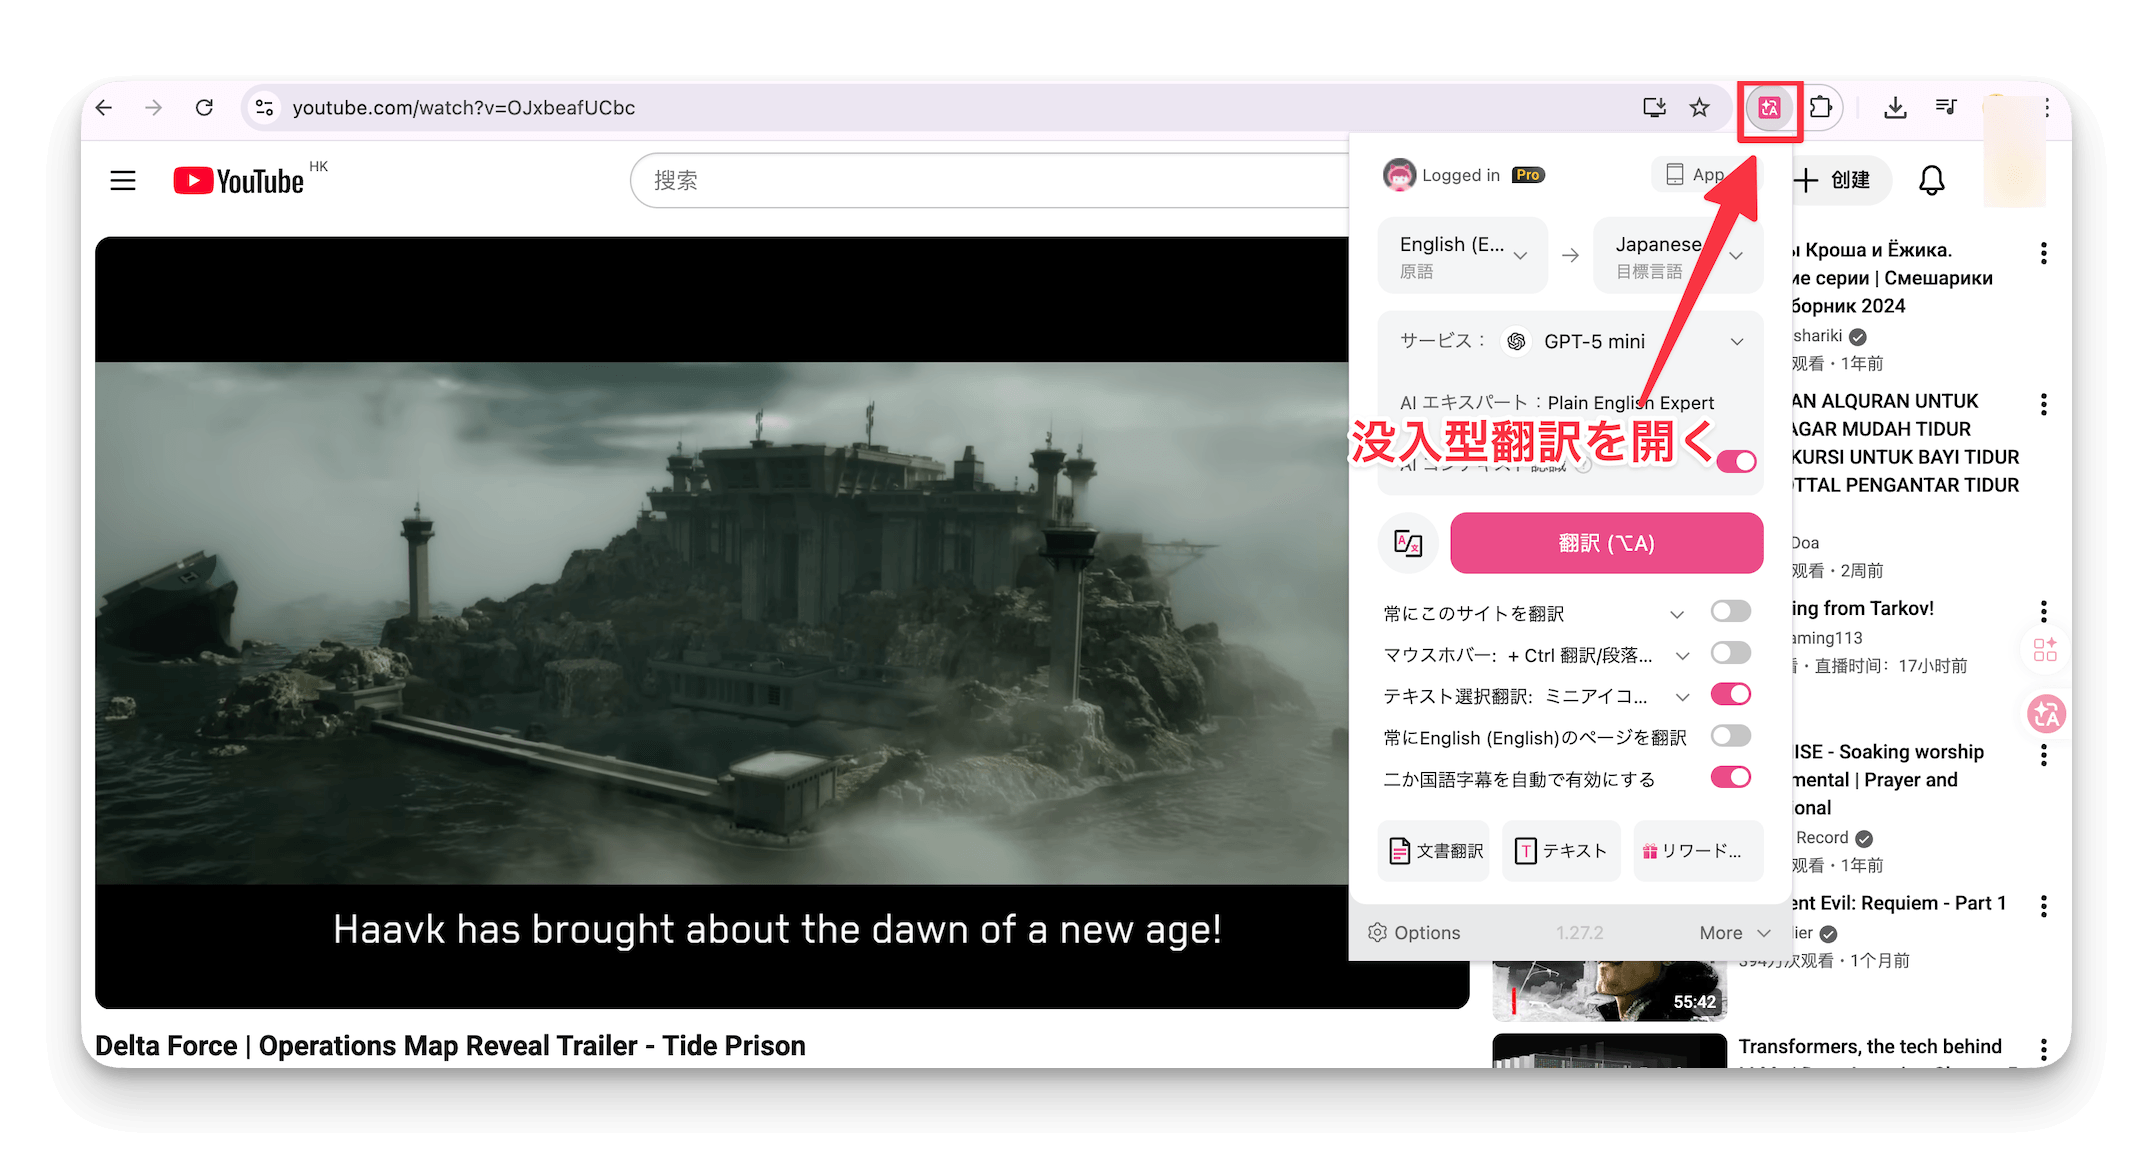Open the Transformers video thumbnail

pos(1609,1050)
